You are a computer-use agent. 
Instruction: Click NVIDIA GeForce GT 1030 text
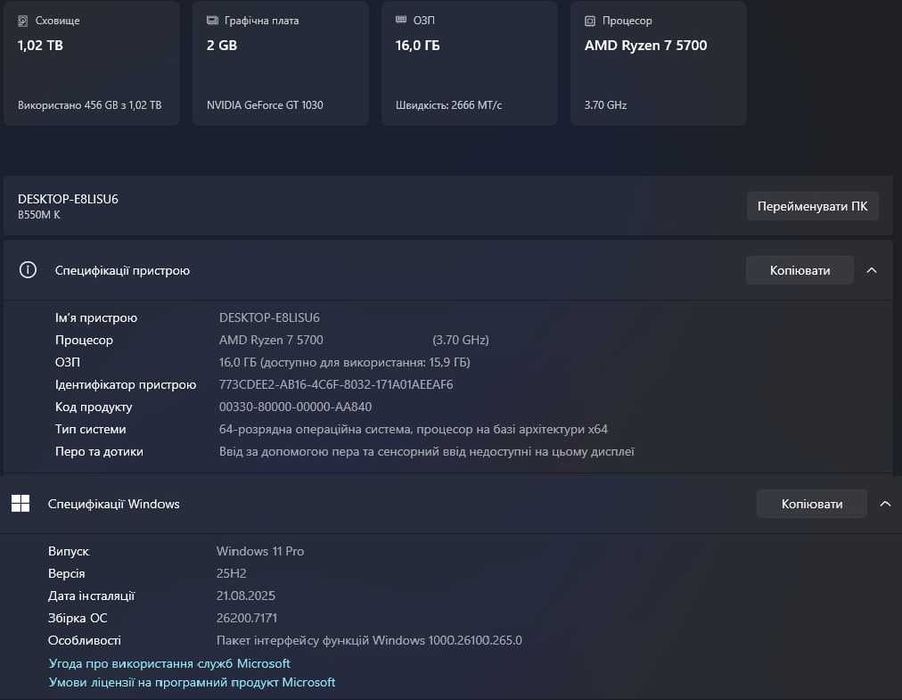265,105
